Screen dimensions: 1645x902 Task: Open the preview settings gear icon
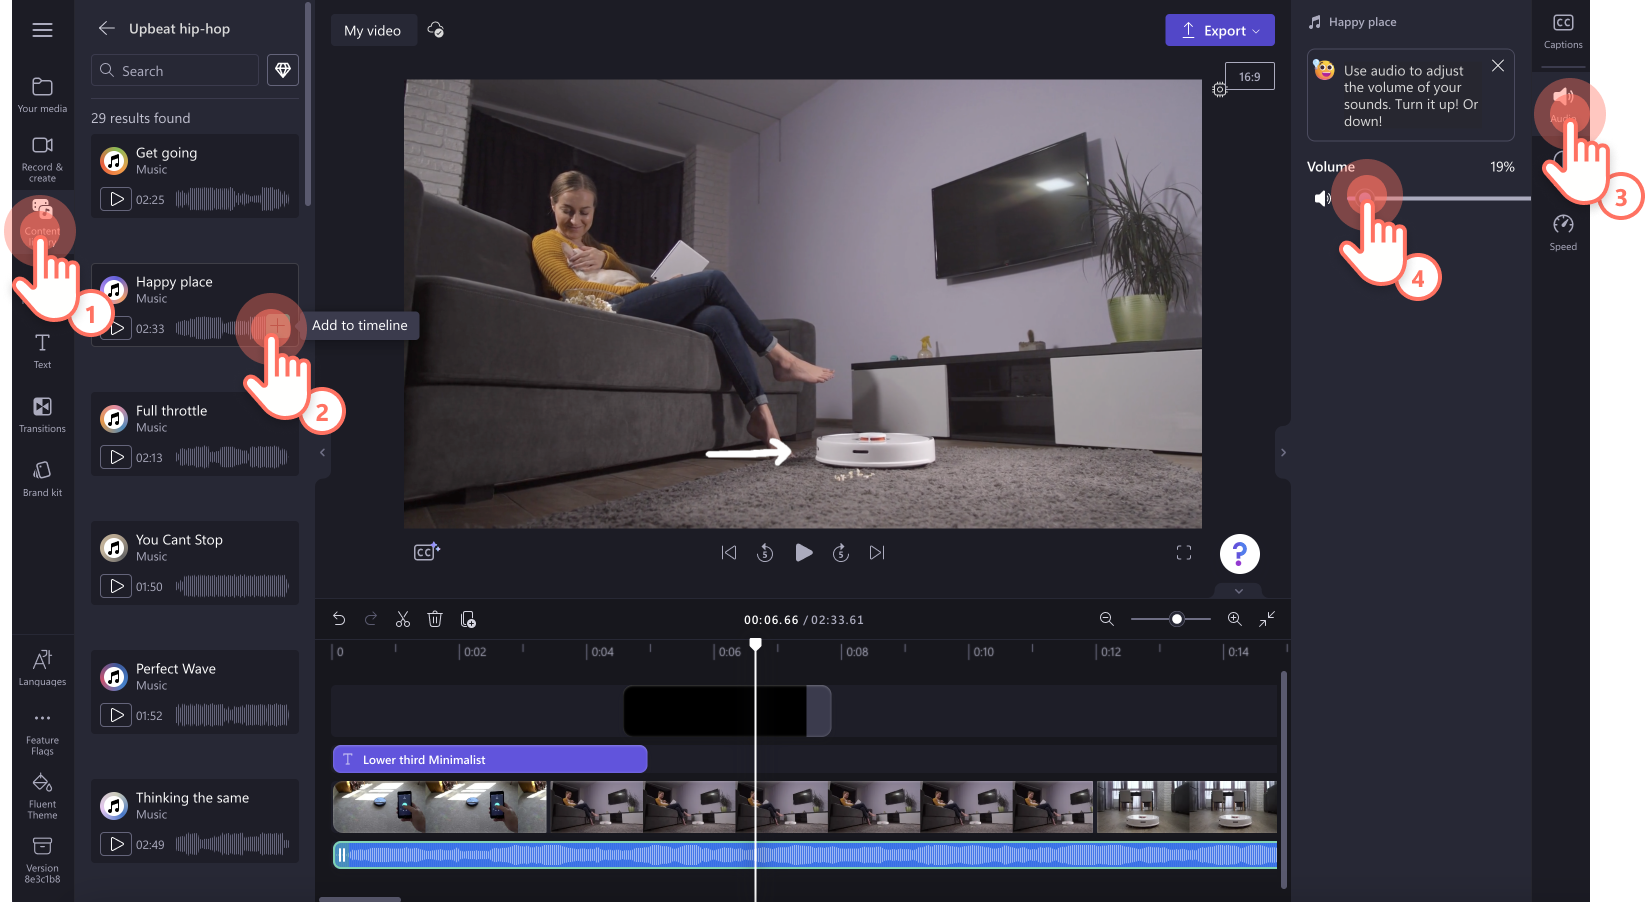click(1219, 90)
